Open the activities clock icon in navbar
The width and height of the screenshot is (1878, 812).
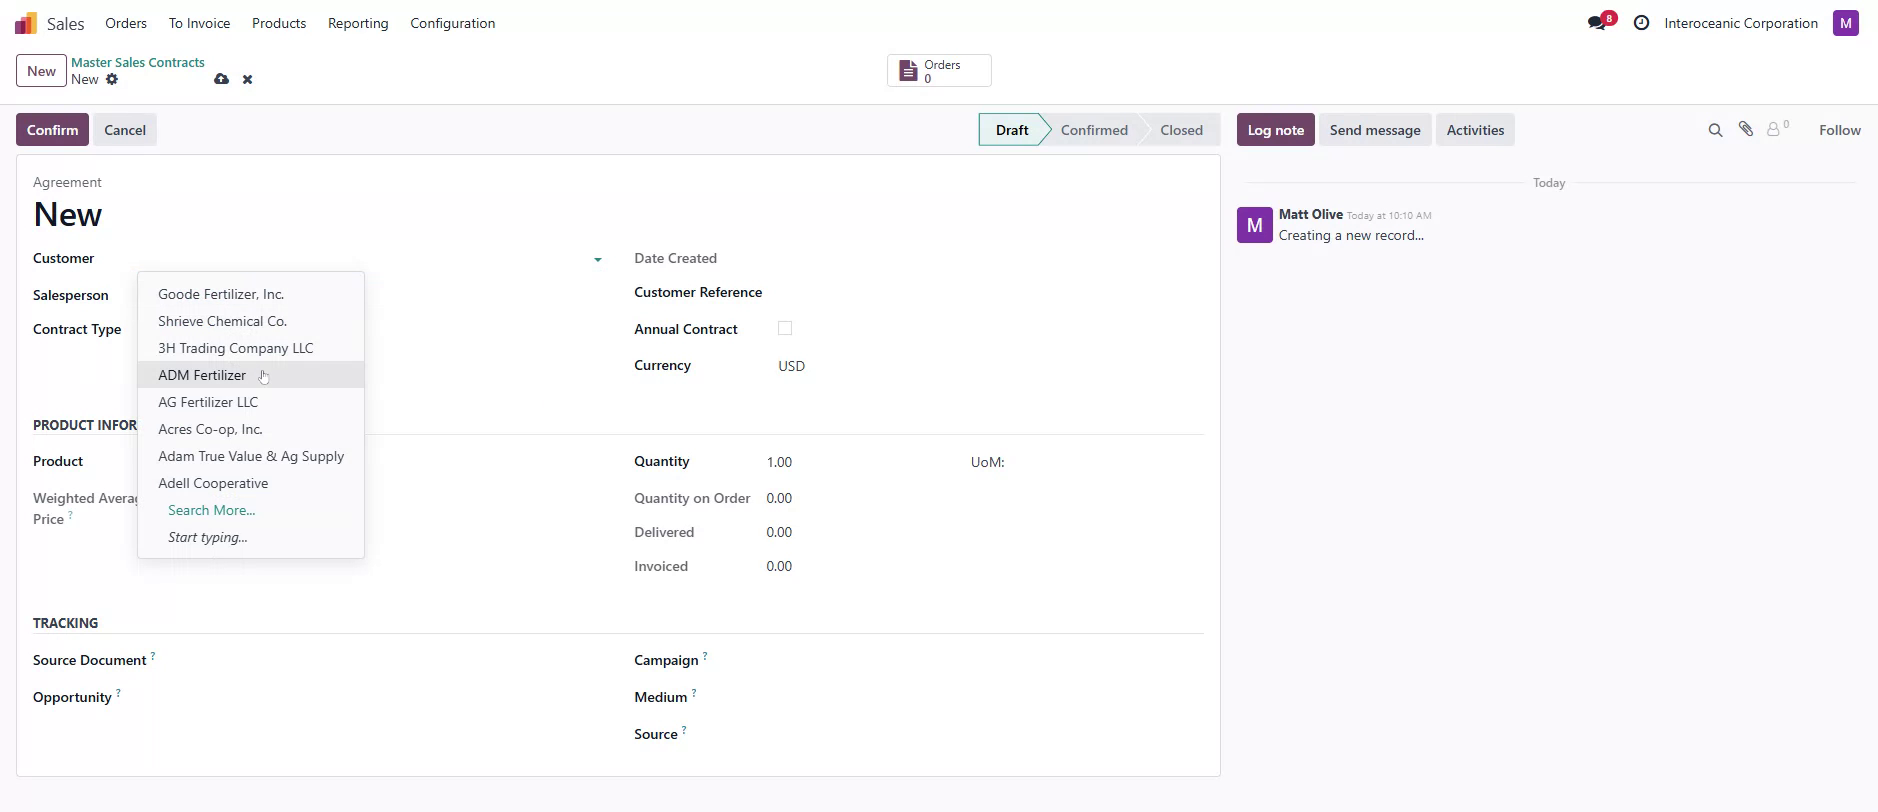(x=1641, y=23)
